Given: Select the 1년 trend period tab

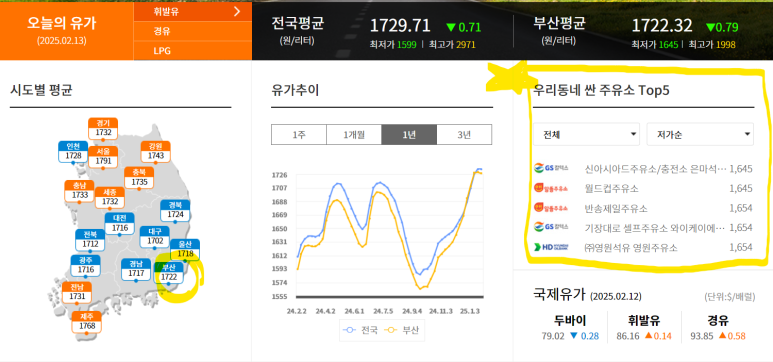Looking at the screenshot, I should 409,135.
